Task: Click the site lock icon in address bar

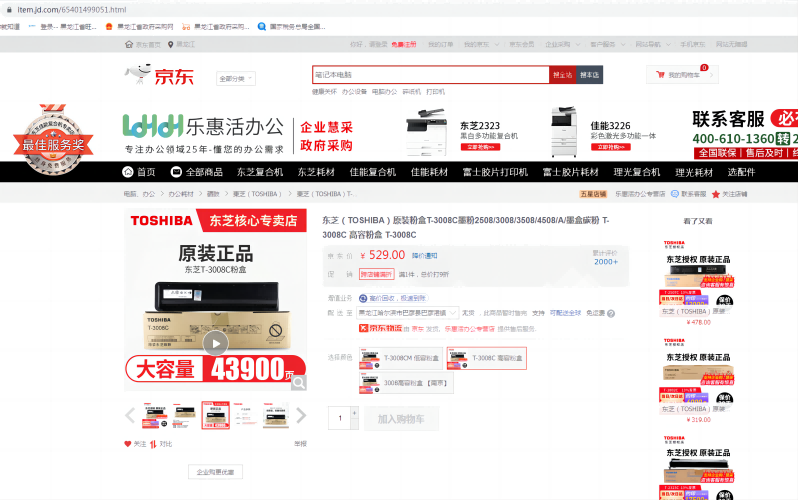Action: [9, 10]
